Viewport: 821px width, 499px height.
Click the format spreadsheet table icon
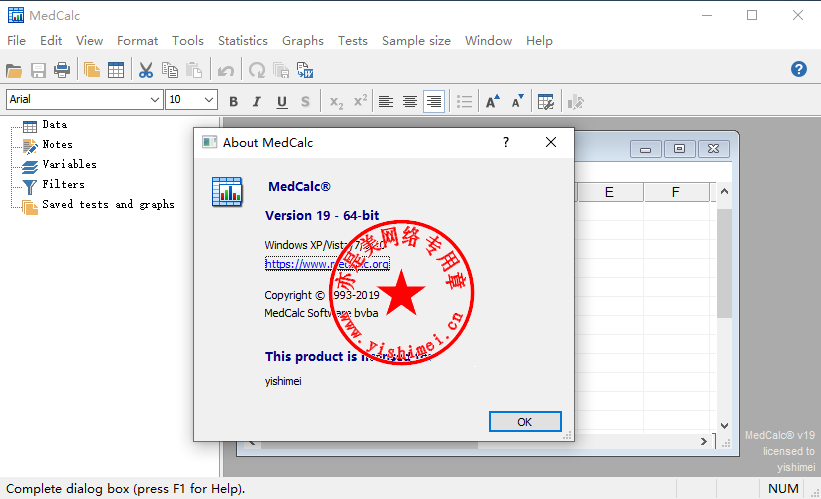[546, 102]
